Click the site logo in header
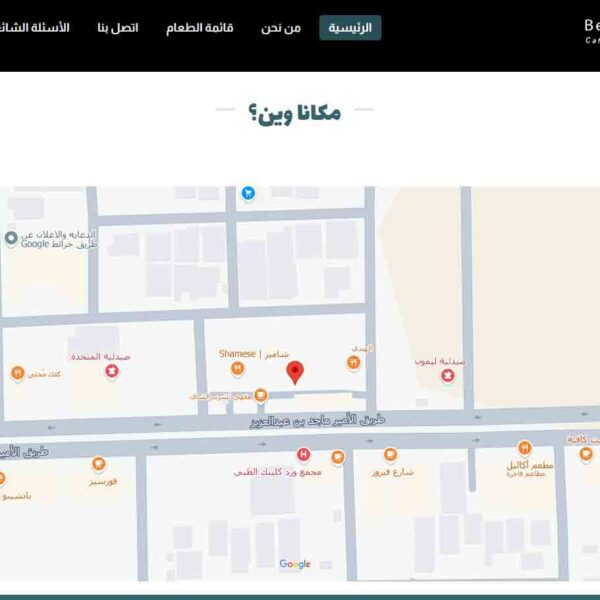The height and width of the screenshot is (600, 600). [592, 31]
